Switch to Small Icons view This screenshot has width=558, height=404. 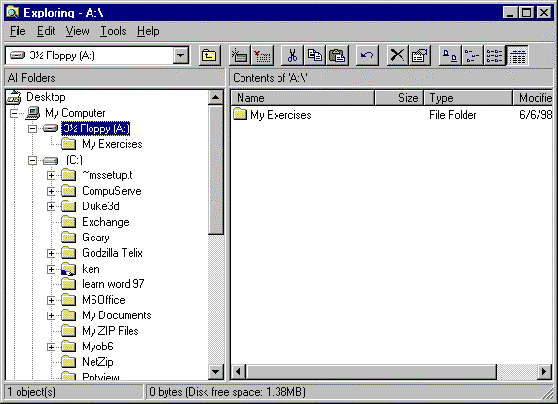click(x=472, y=56)
